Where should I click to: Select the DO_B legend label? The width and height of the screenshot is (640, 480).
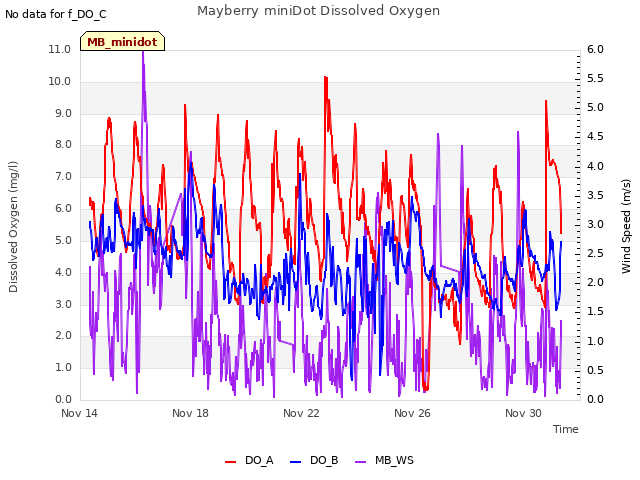point(324,460)
